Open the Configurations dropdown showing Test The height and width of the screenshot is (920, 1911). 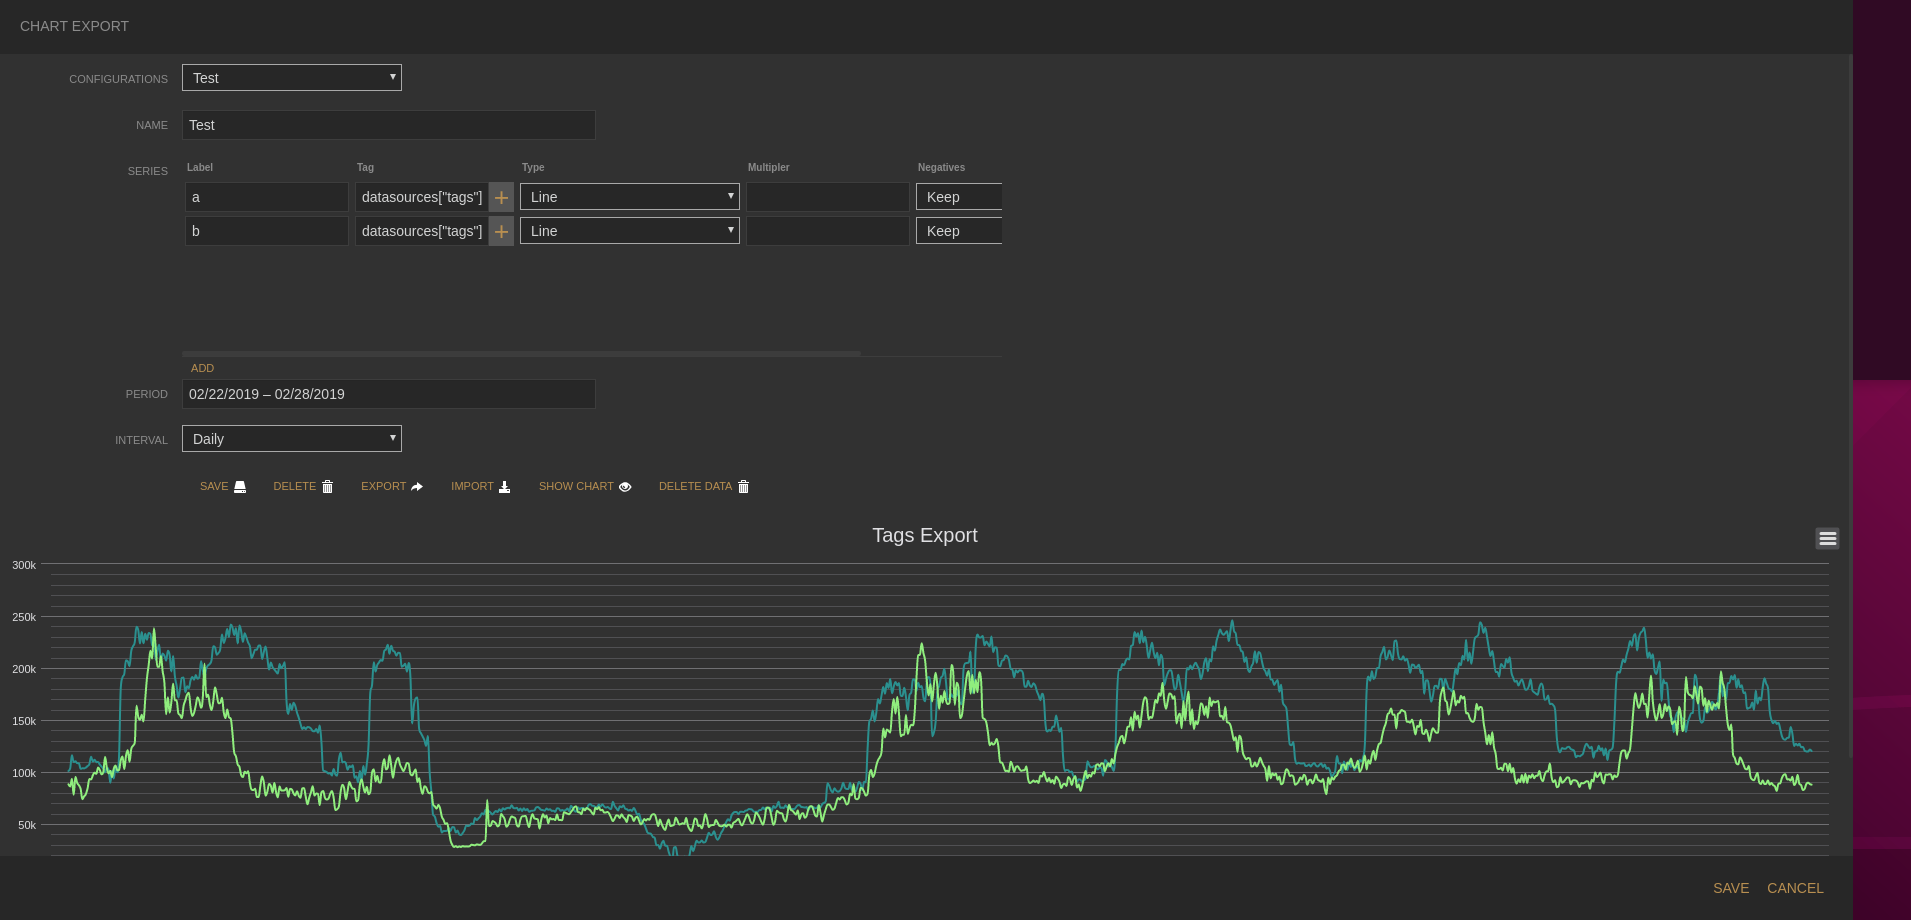[x=291, y=77]
